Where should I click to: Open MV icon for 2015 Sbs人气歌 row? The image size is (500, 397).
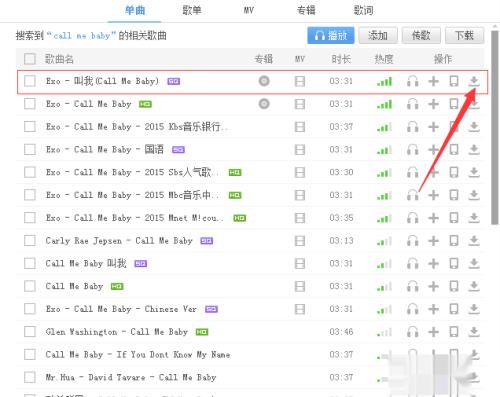tap(300, 172)
